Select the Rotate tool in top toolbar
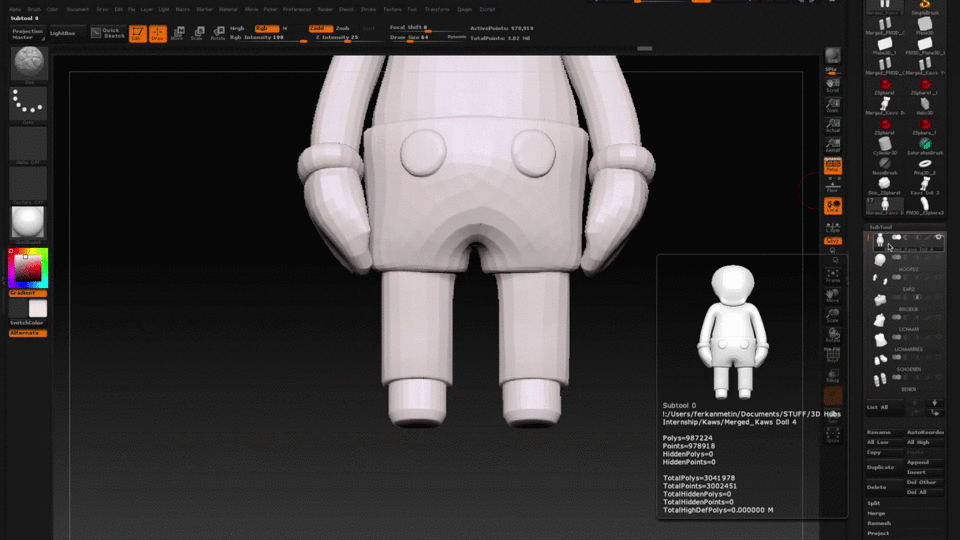Image resolution: width=960 pixels, height=540 pixels. point(217,34)
